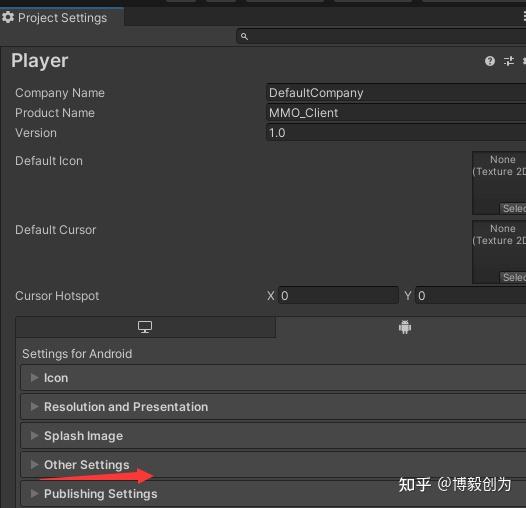Image resolution: width=526 pixels, height=508 pixels.
Task: Open the Player help documentation icon
Action: click(x=490, y=61)
